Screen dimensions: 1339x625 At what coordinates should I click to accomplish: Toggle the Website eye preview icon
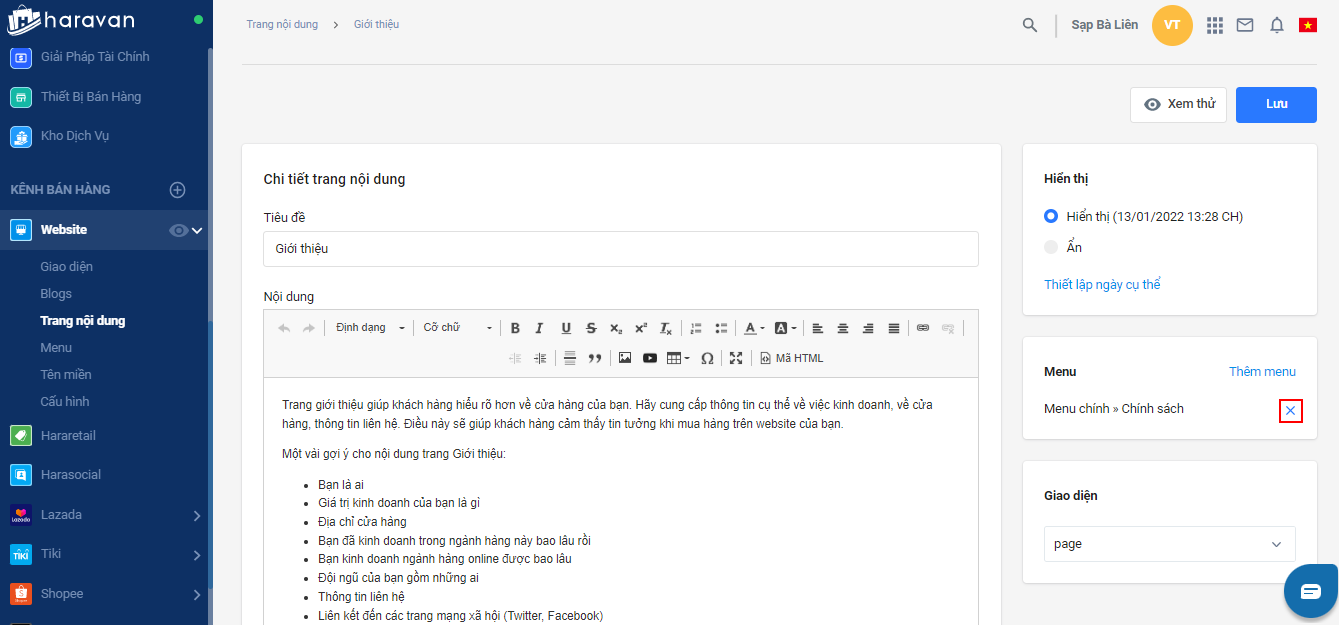178,230
